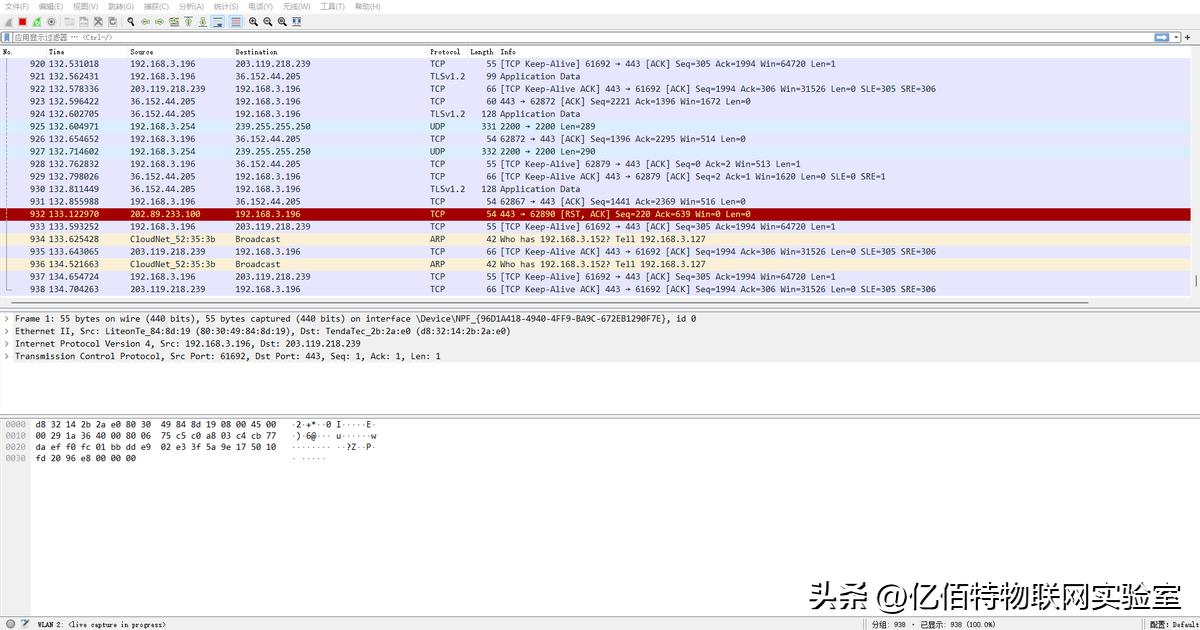This screenshot has height=630, width=1200.
Task: Start a new live capture
Action: 7,21
